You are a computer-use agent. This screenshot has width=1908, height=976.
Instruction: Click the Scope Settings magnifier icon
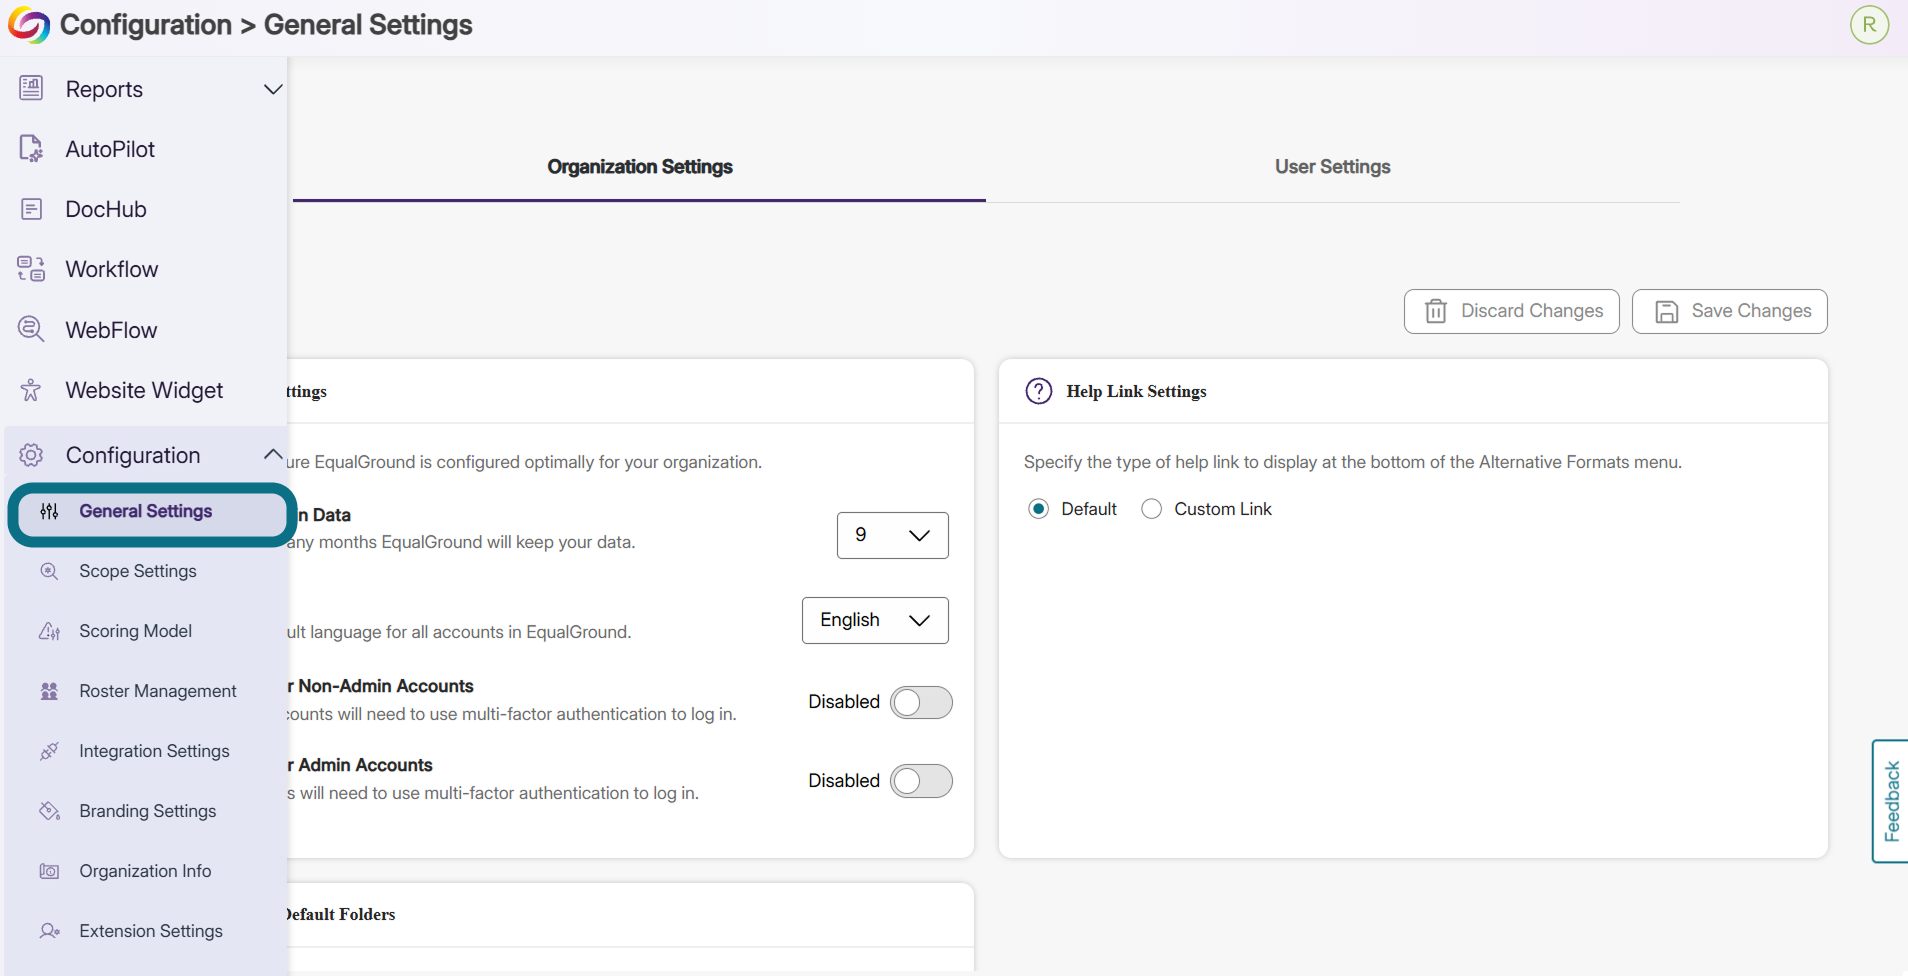49,571
